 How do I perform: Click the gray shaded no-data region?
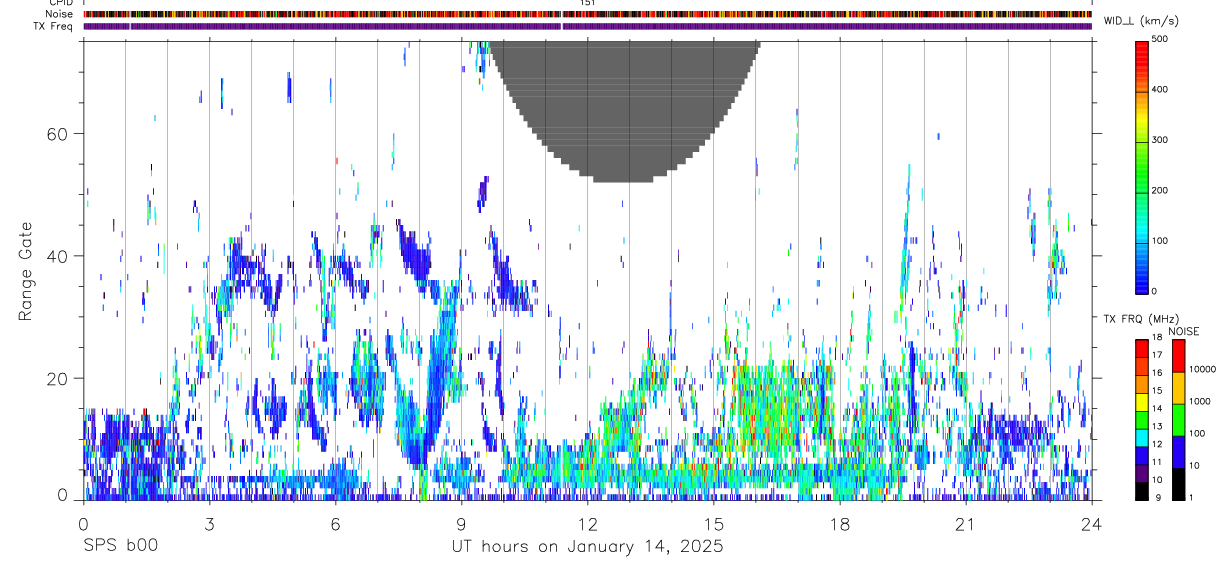click(625, 110)
